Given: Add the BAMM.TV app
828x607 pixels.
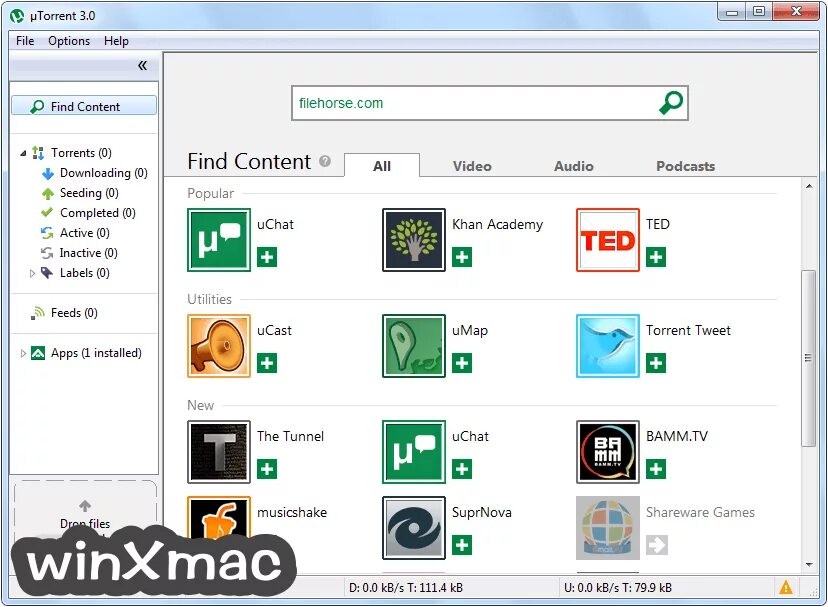Looking at the screenshot, I should click(x=656, y=469).
